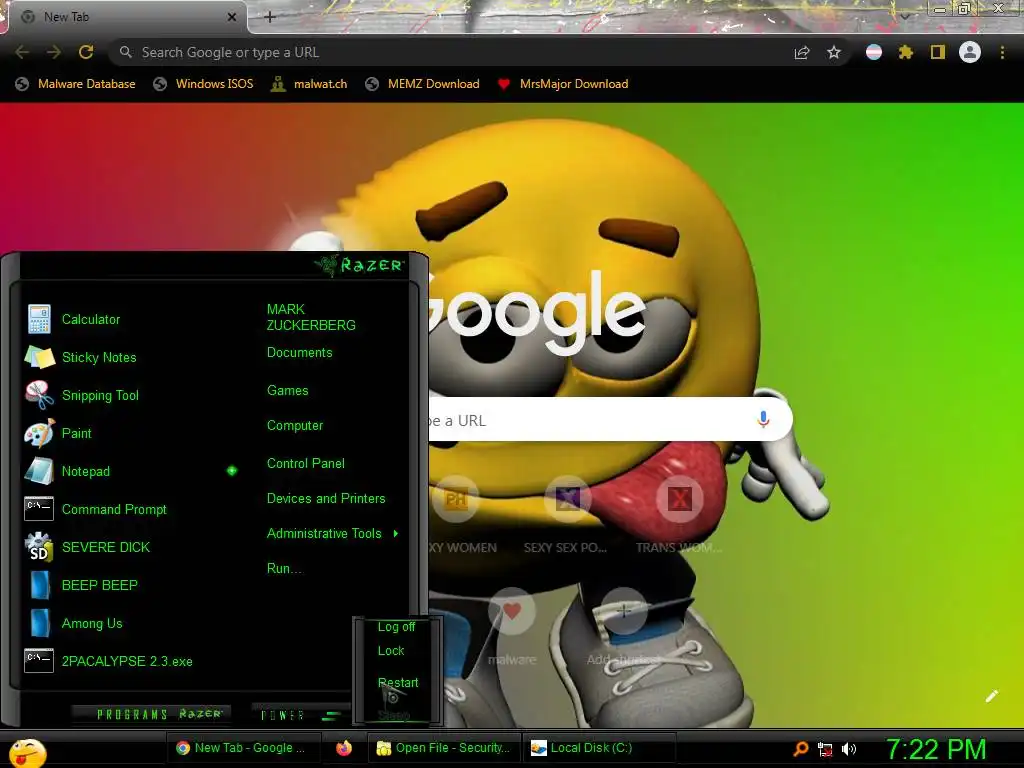Open the Chrome profile avatar

[970, 52]
